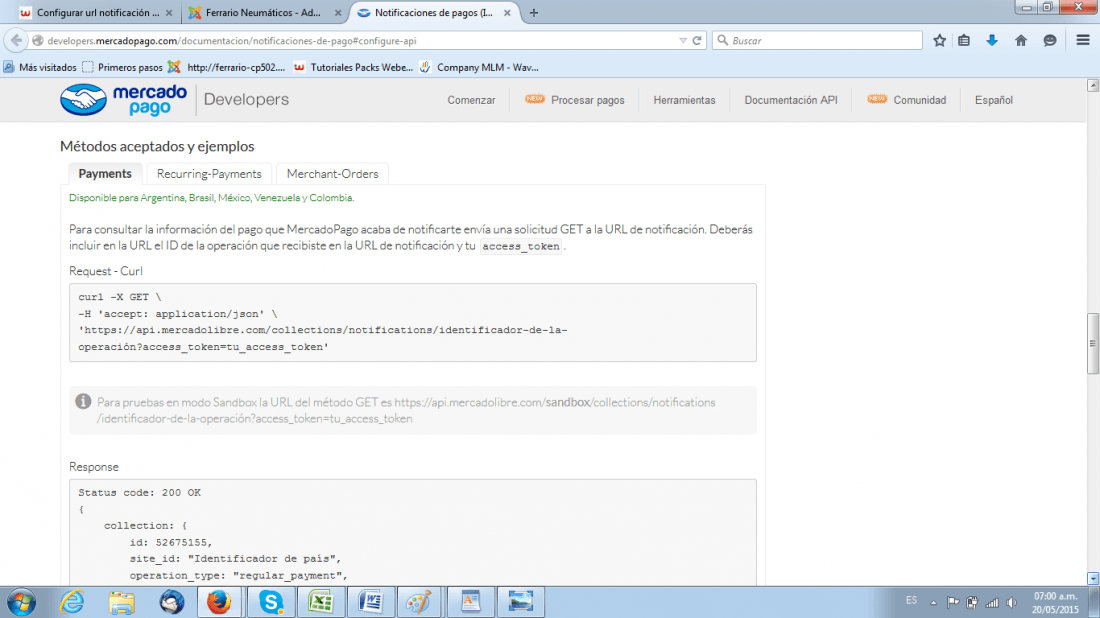Select the Payments tab
This screenshot has width=1100, height=618.
105,173
